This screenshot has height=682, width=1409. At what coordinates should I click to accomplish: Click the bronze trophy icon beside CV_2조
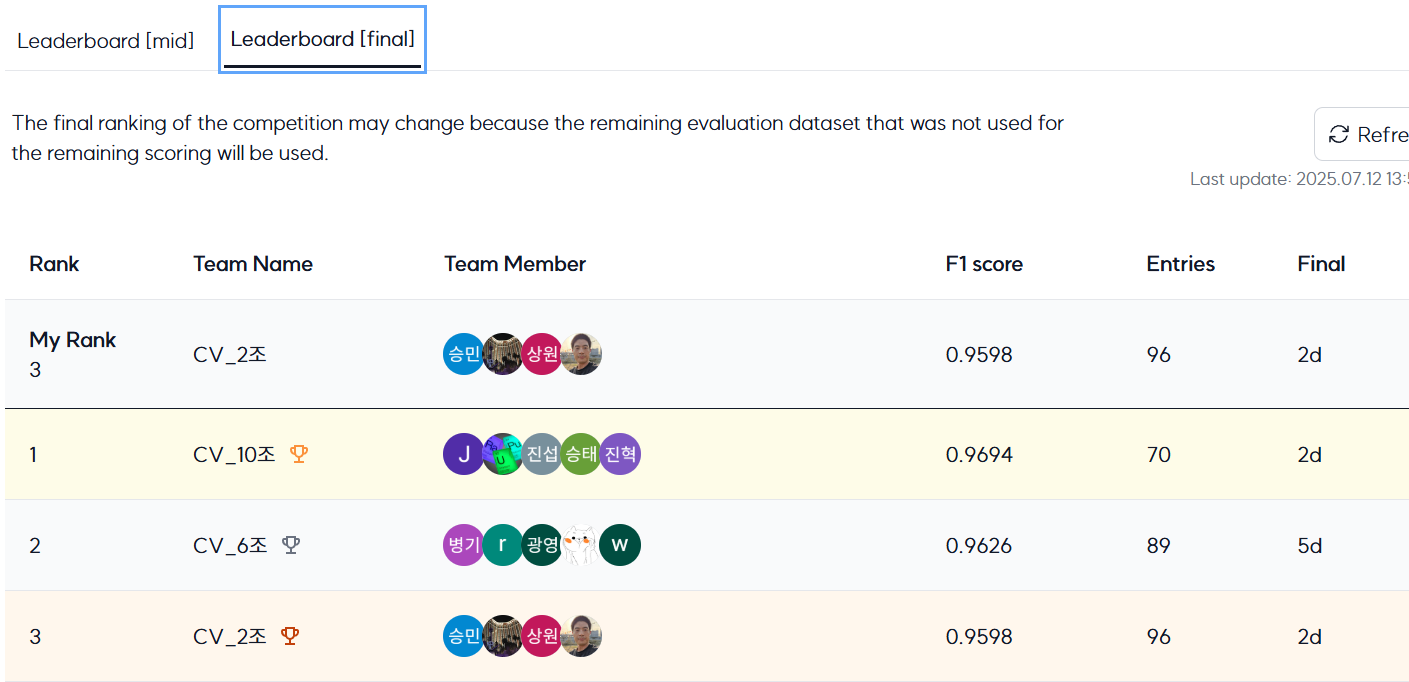pos(290,636)
